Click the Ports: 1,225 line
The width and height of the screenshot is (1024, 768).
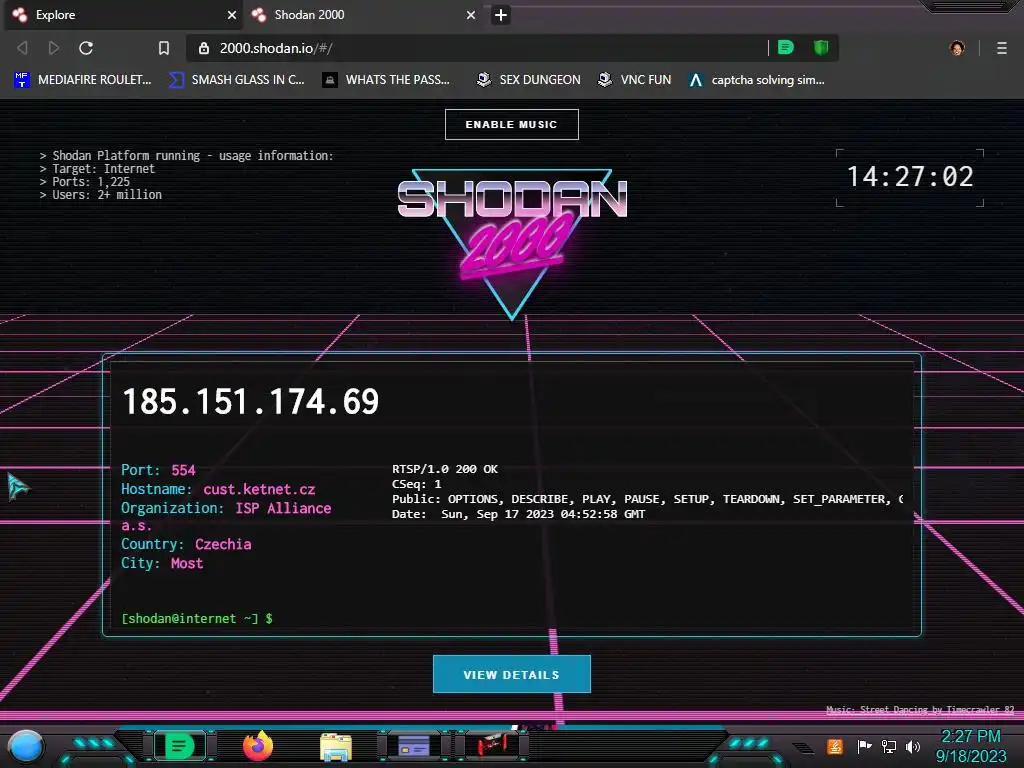[85, 182]
